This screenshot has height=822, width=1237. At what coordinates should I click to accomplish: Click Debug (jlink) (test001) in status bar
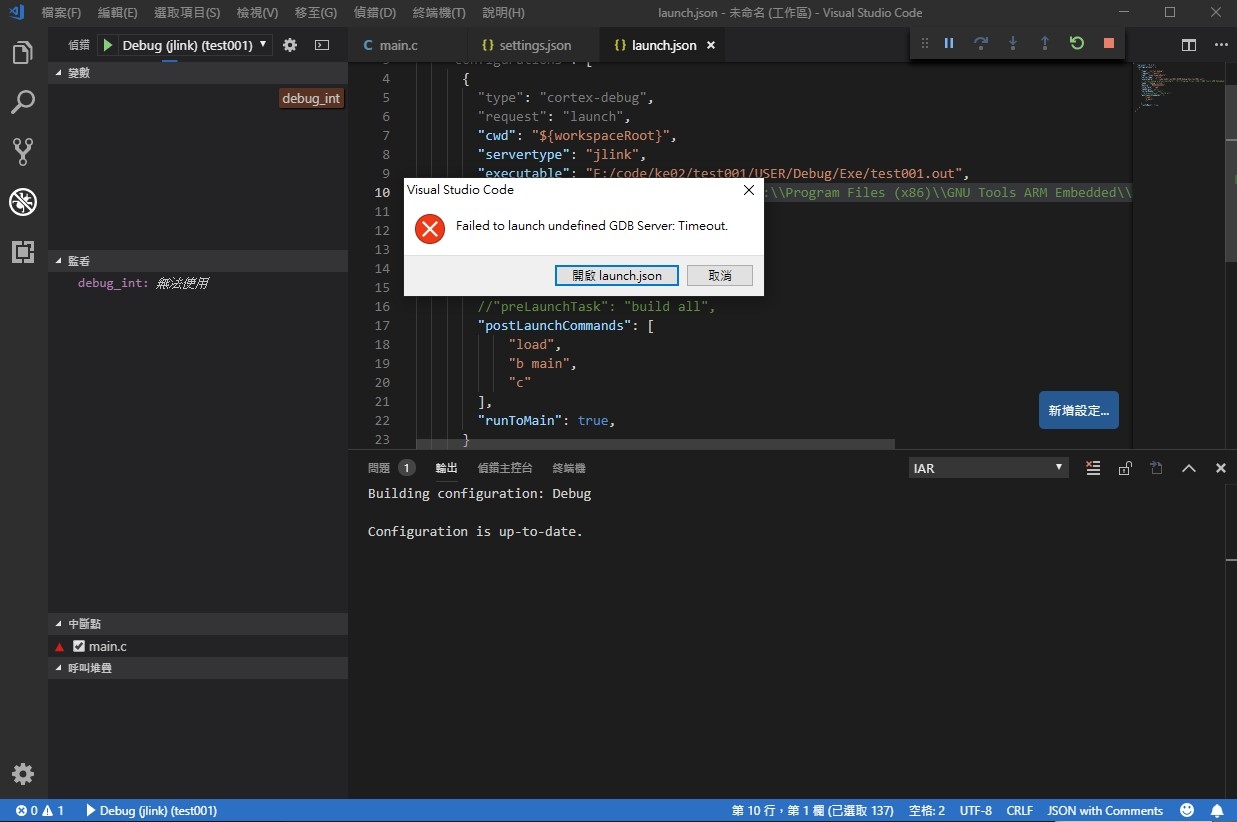[x=152, y=810]
